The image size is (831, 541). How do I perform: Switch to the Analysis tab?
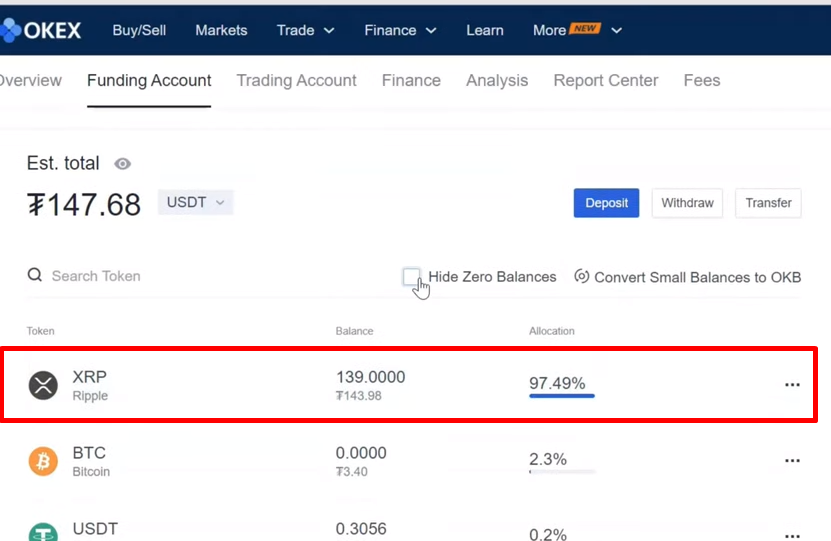497,81
